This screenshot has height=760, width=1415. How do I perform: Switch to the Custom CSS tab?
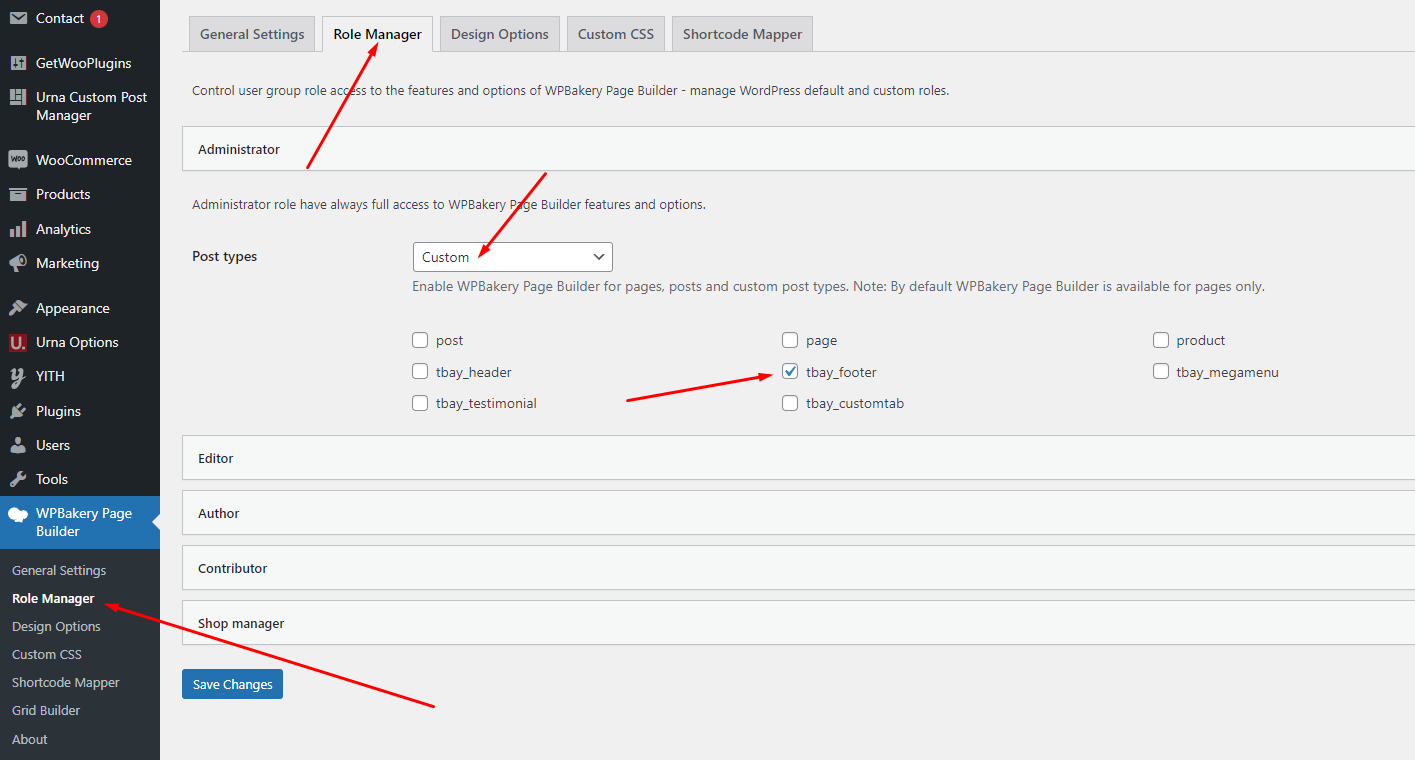click(x=616, y=34)
